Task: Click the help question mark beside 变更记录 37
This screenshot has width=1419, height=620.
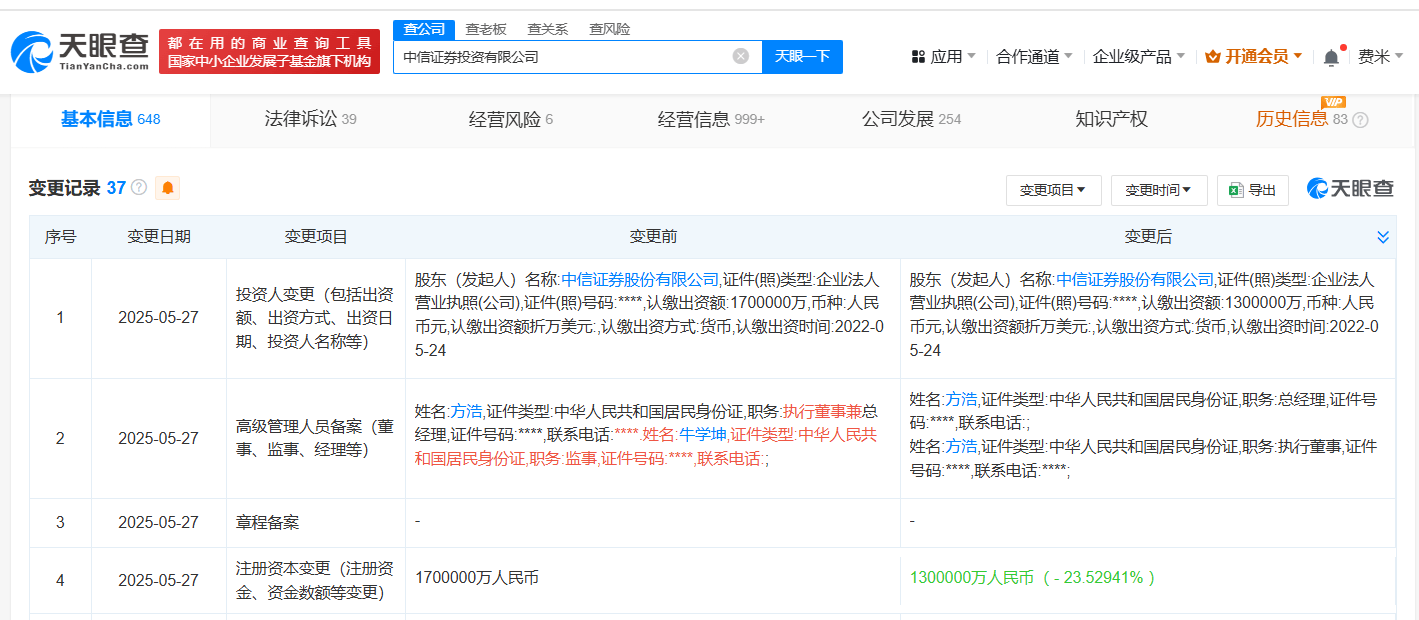Action: [139, 187]
